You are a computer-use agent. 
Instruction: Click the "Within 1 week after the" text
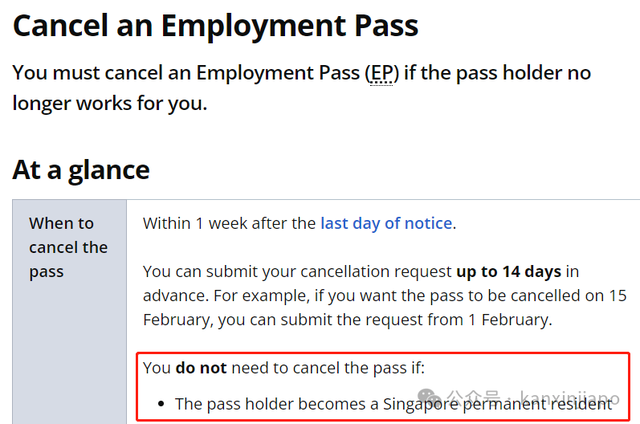229,224
